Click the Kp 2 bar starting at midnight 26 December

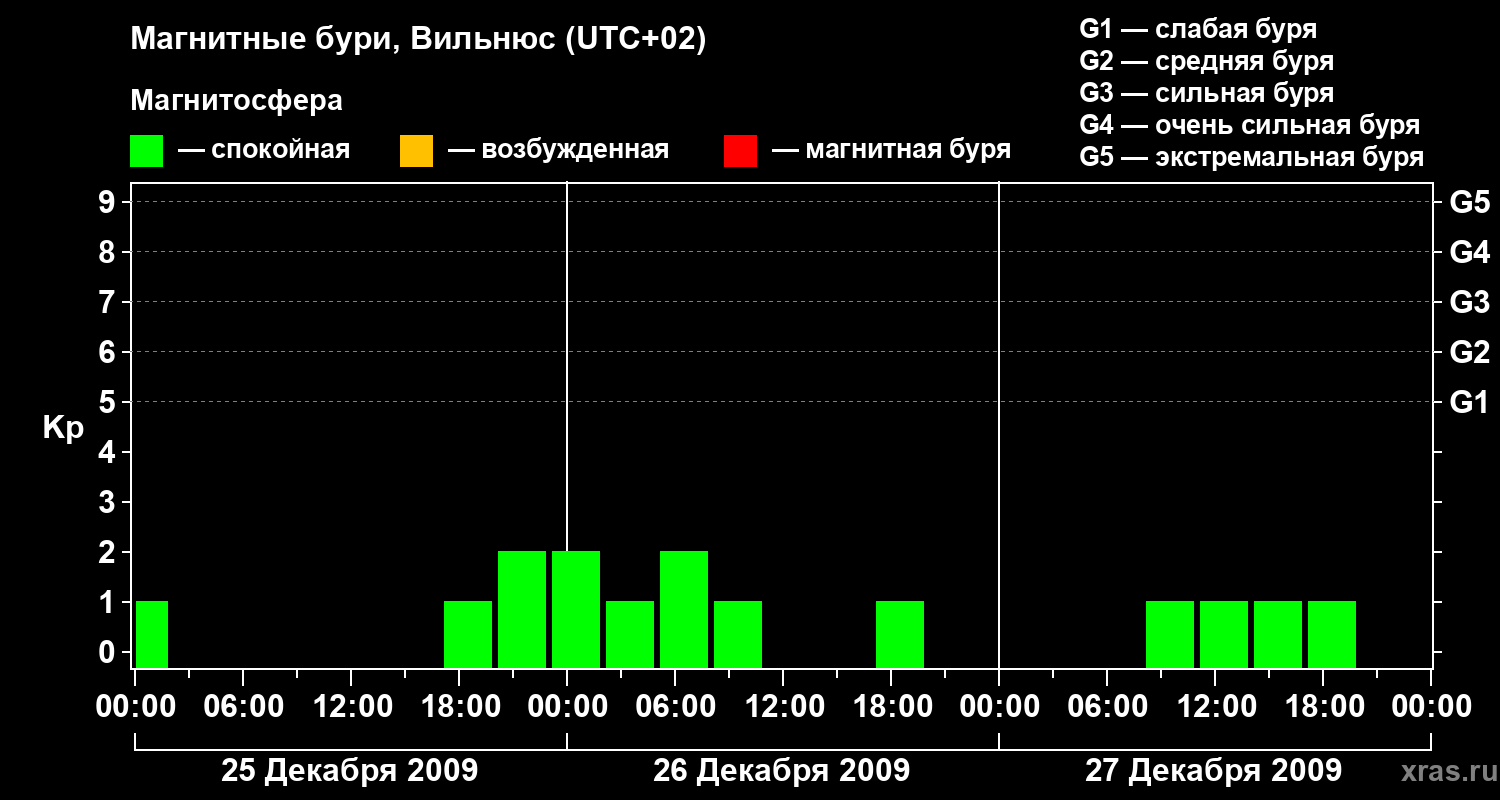coord(576,609)
